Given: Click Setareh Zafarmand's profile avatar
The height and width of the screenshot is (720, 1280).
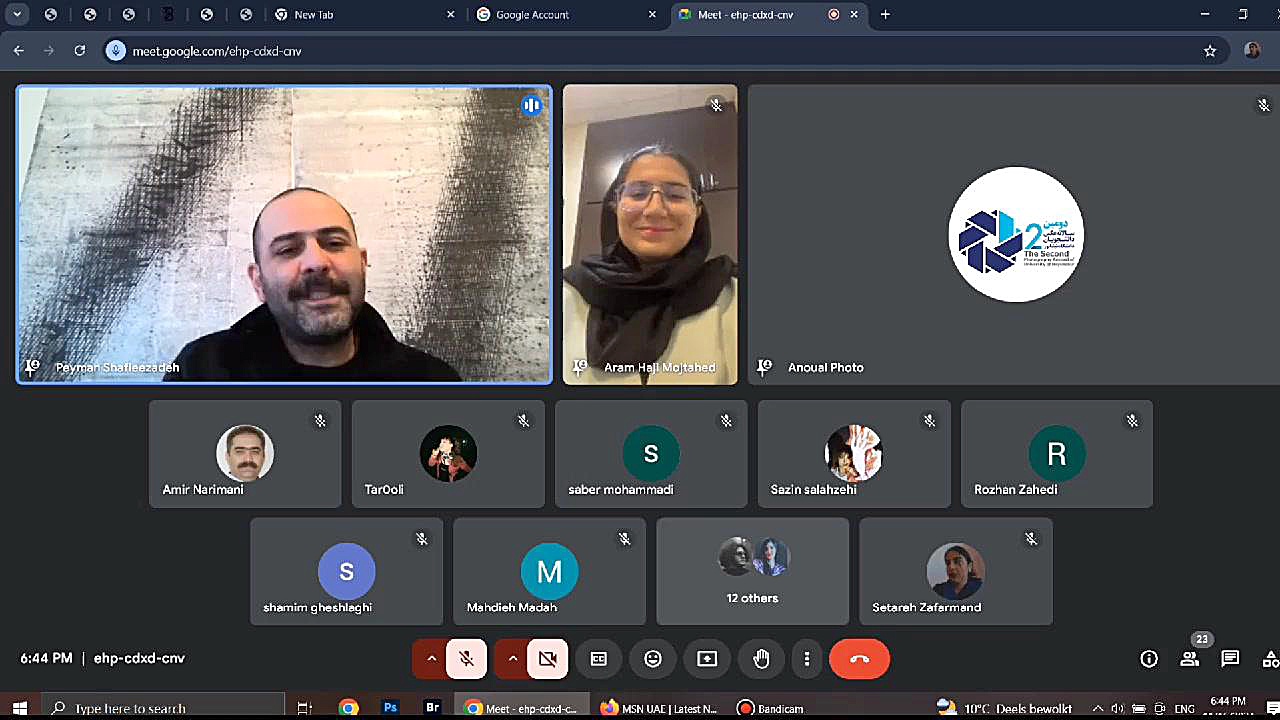Looking at the screenshot, I should click(x=955, y=571).
